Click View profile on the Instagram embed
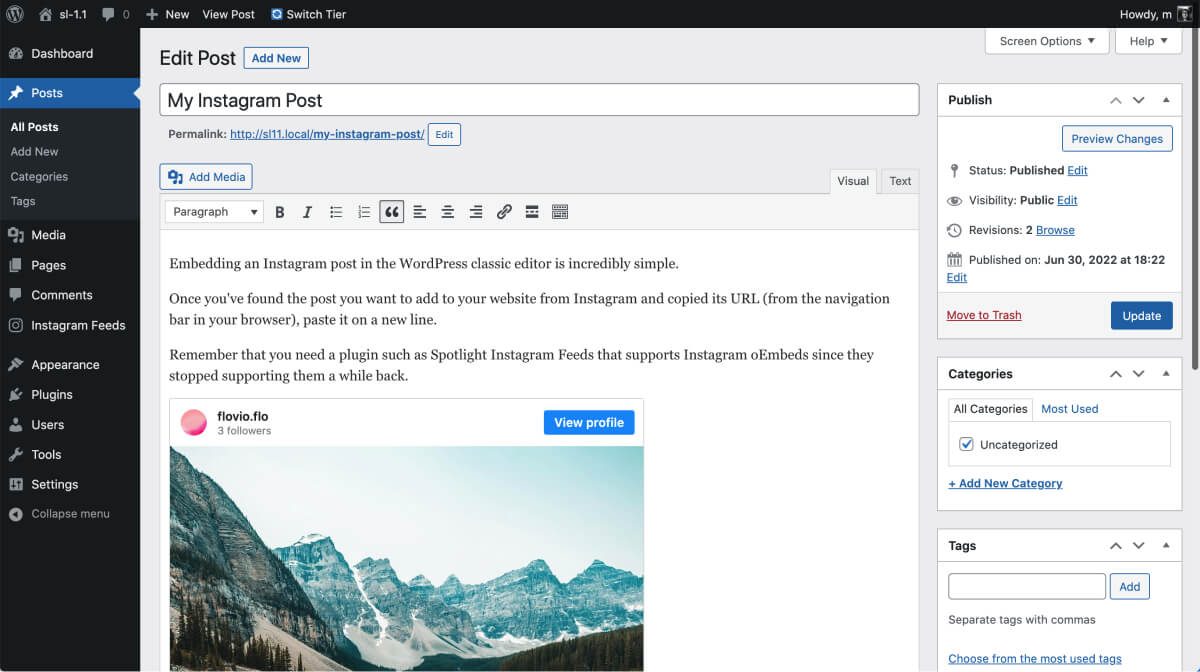This screenshot has width=1200, height=672. click(x=589, y=422)
